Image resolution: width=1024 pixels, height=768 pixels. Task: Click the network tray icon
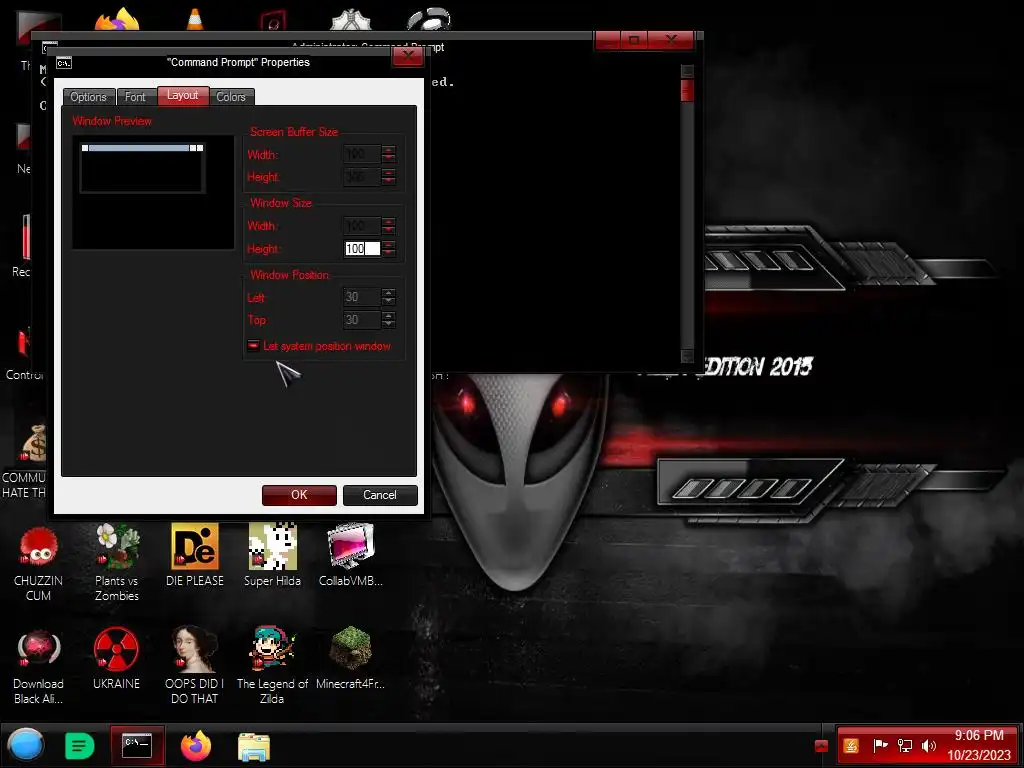(904, 746)
